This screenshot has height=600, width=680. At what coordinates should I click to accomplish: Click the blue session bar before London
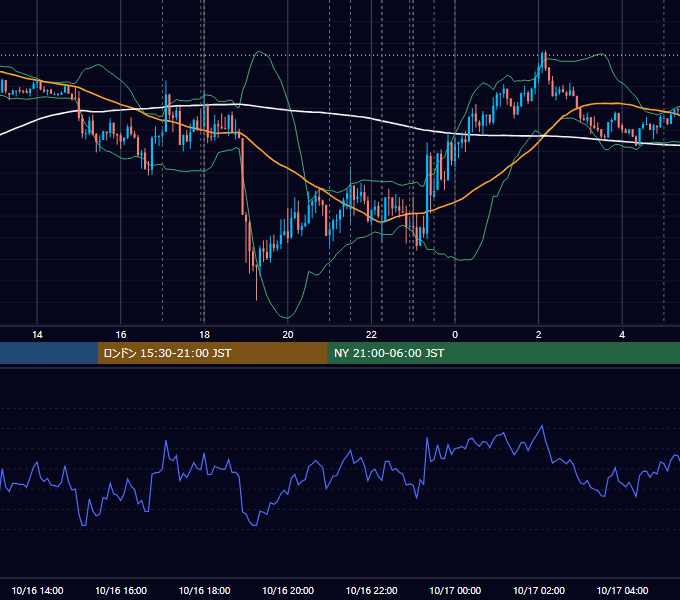[49, 353]
